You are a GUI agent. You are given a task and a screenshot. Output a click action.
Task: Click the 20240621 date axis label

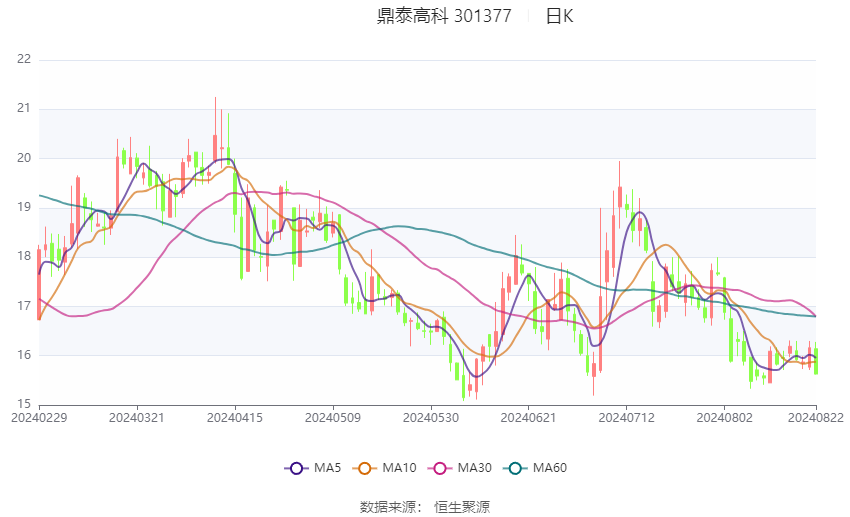coord(529,418)
